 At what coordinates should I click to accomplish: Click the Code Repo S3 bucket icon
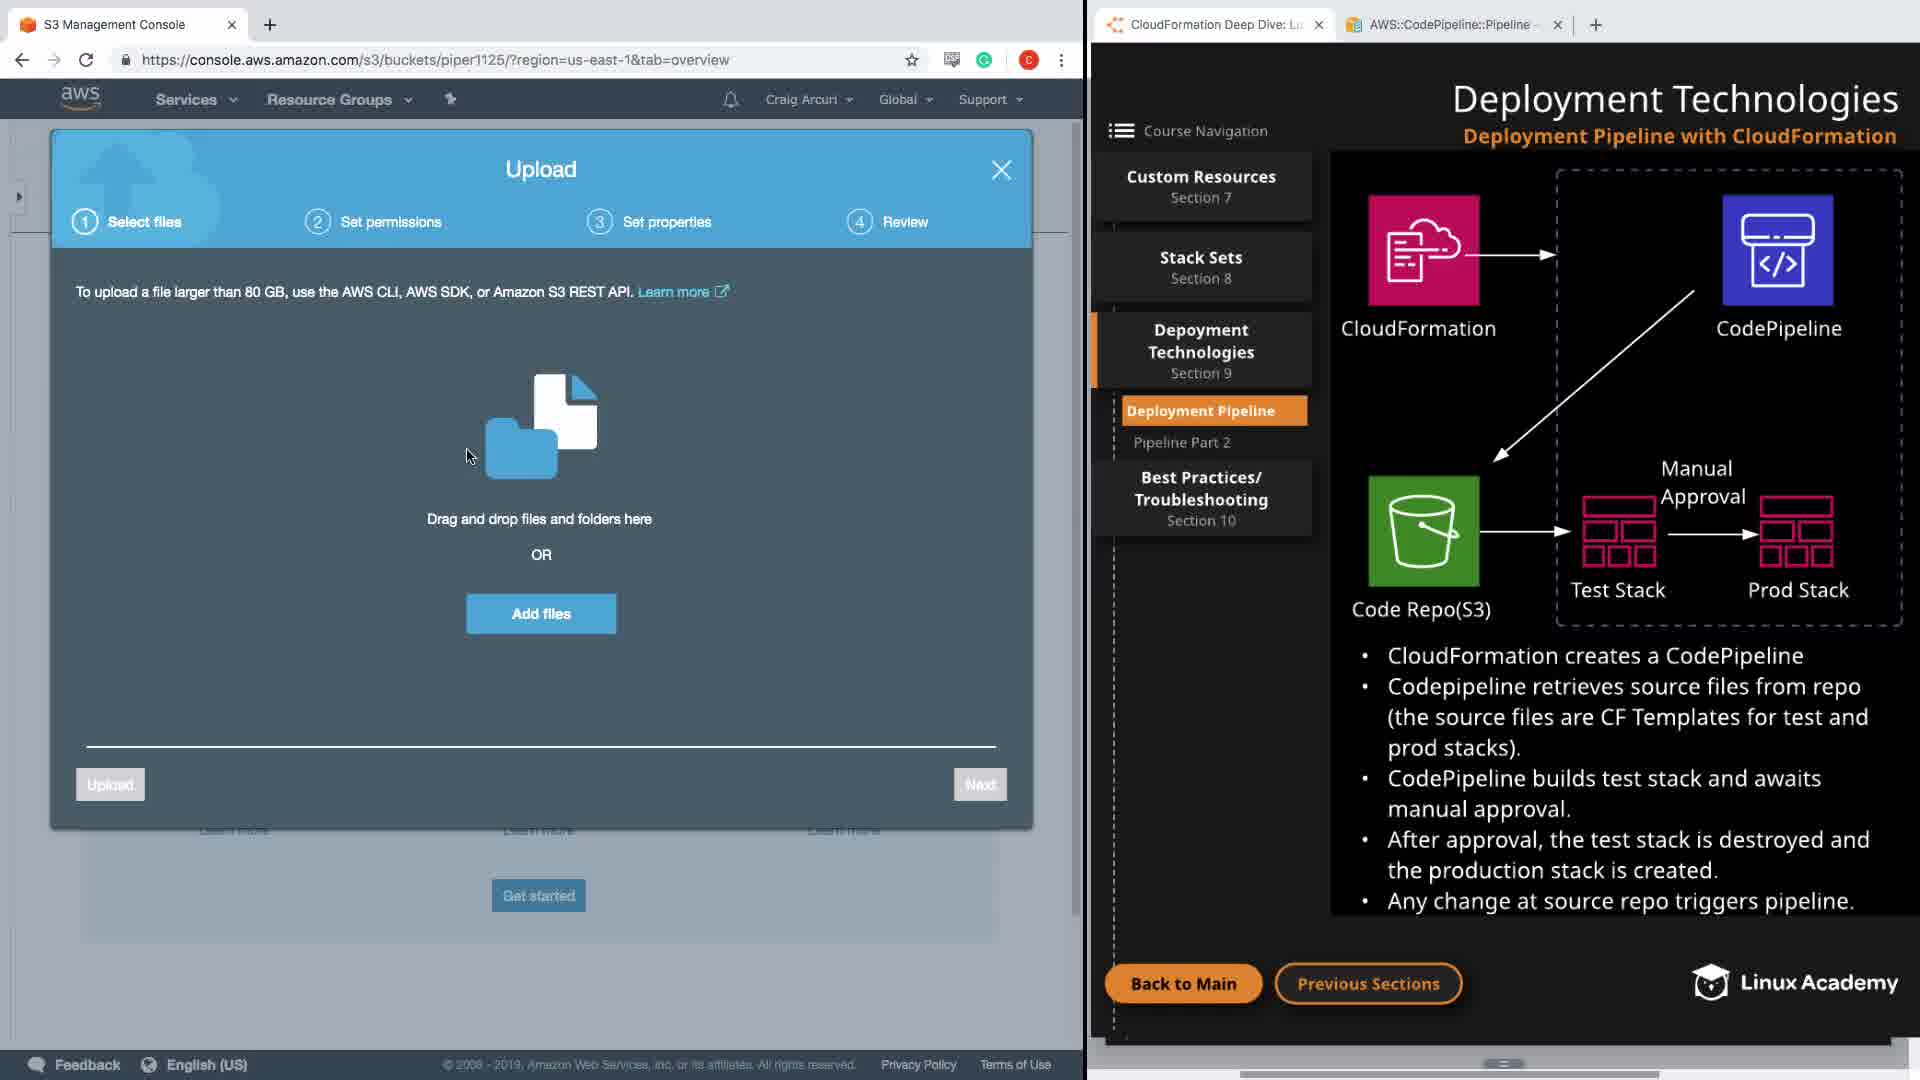click(x=1423, y=531)
